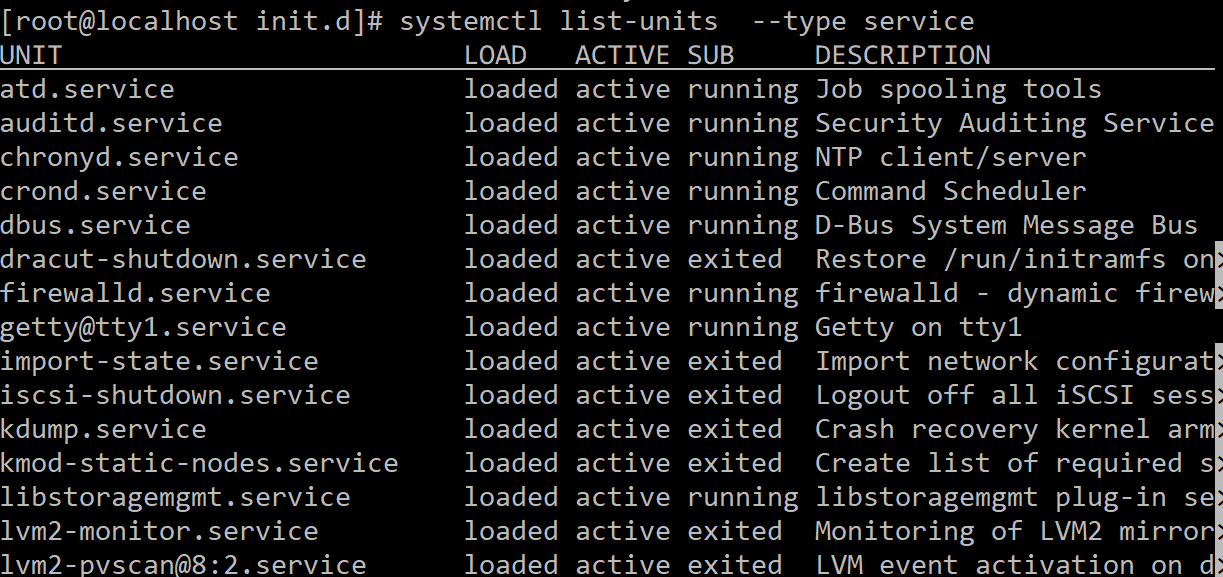Click the systemctl list-units command text
This screenshot has width=1223, height=577.
click(x=559, y=21)
